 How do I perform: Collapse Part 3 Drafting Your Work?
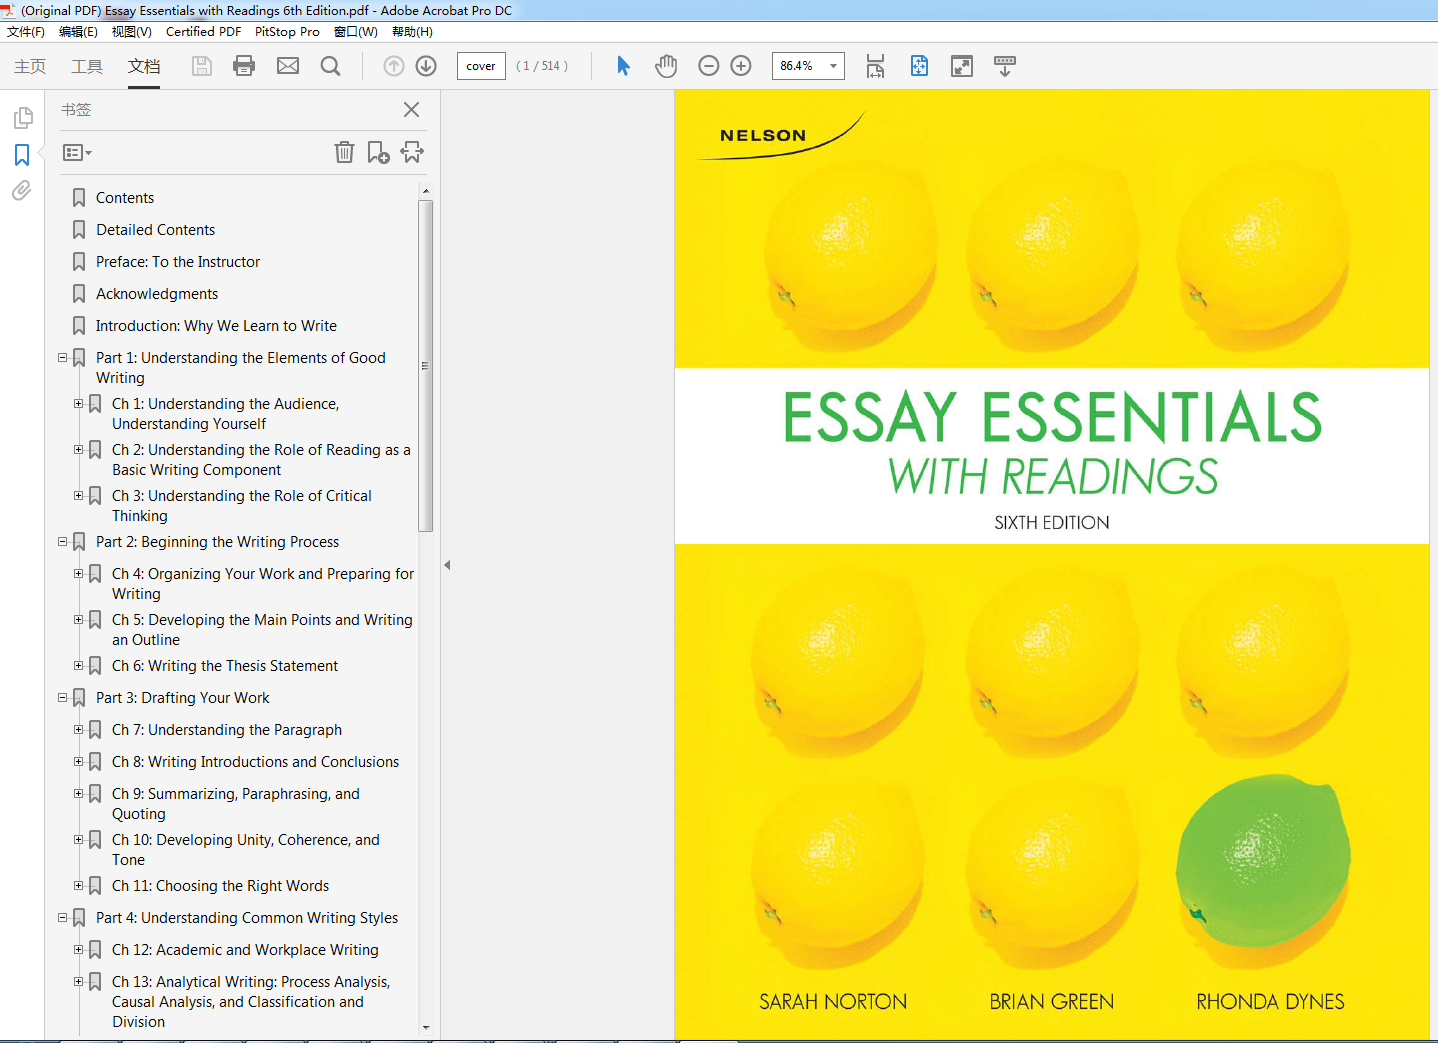click(x=63, y=697)
